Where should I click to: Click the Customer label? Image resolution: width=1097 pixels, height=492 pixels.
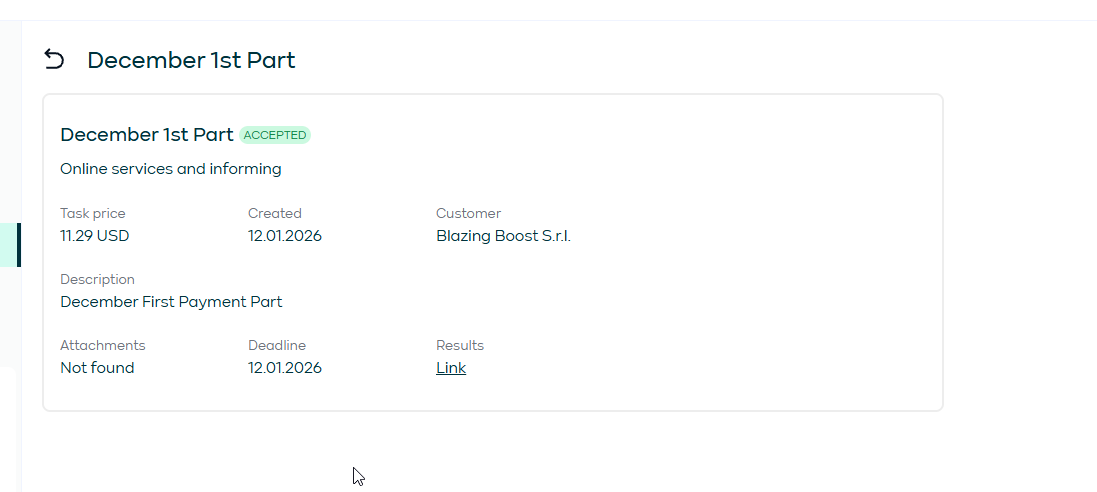(468, 213)
